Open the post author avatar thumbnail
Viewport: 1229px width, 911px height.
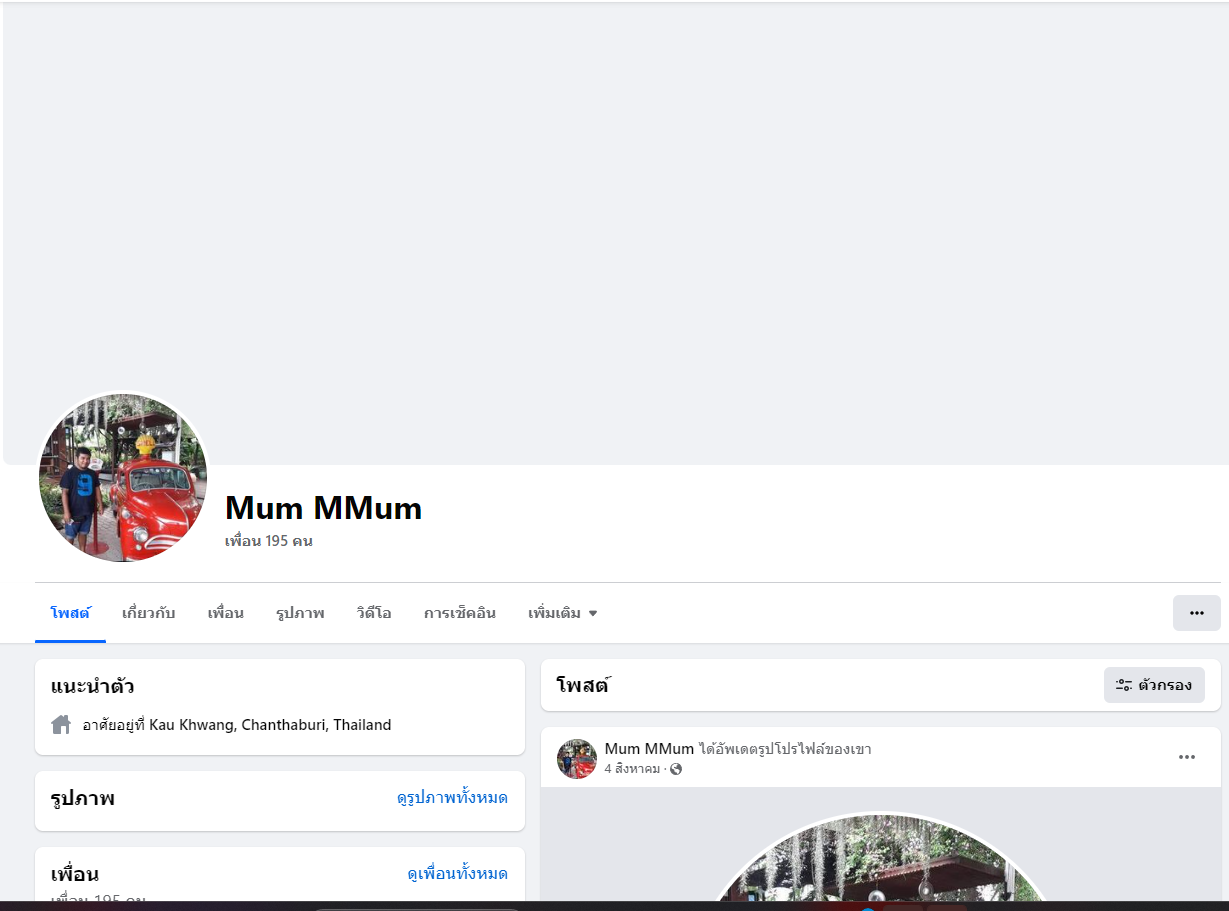click(577, 759)
